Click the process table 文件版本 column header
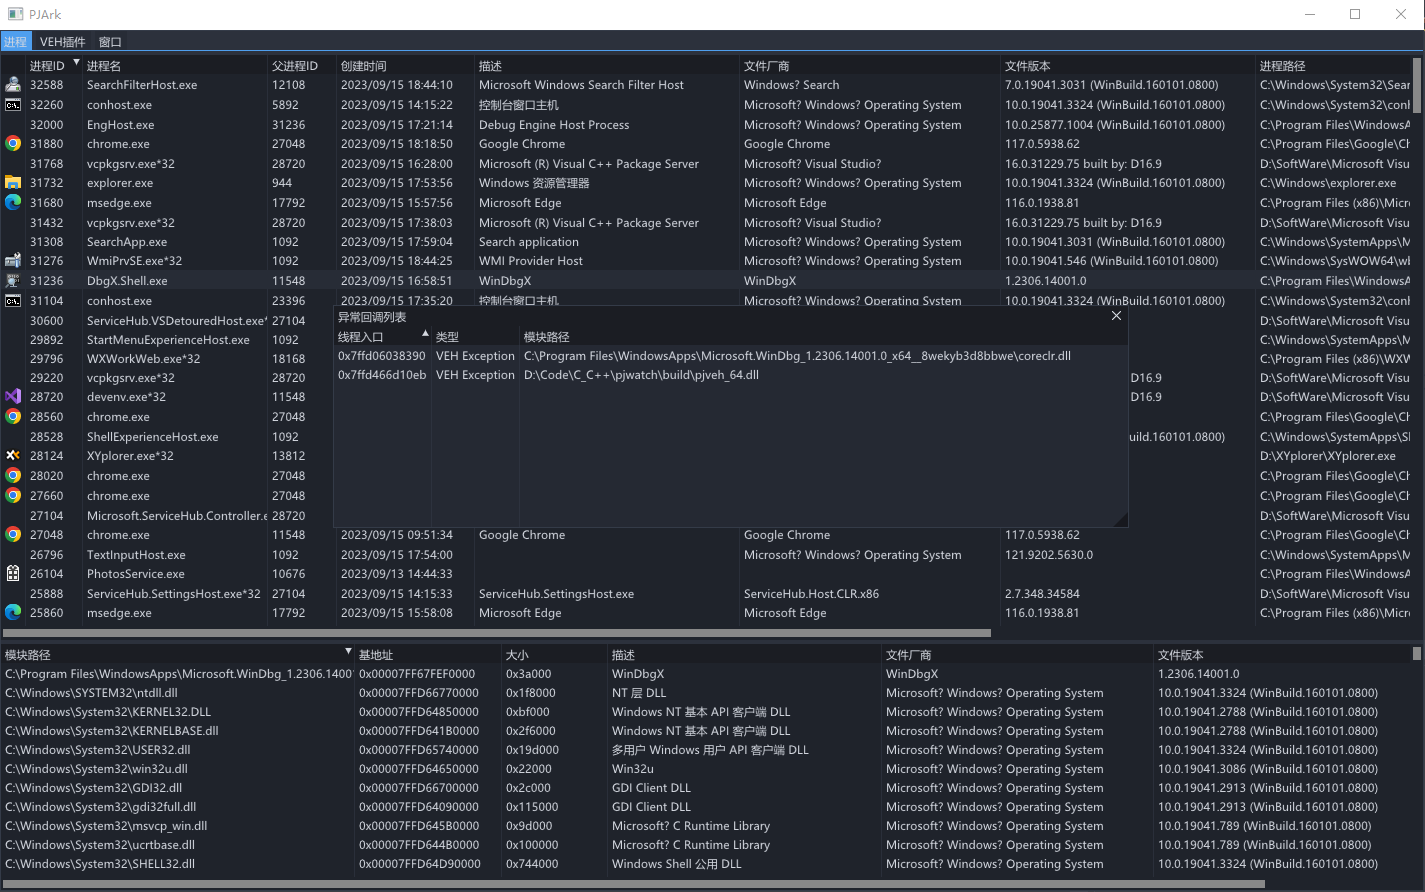Image resolution: width=1425 pixels, height=892 pixels. [1127, 66]
